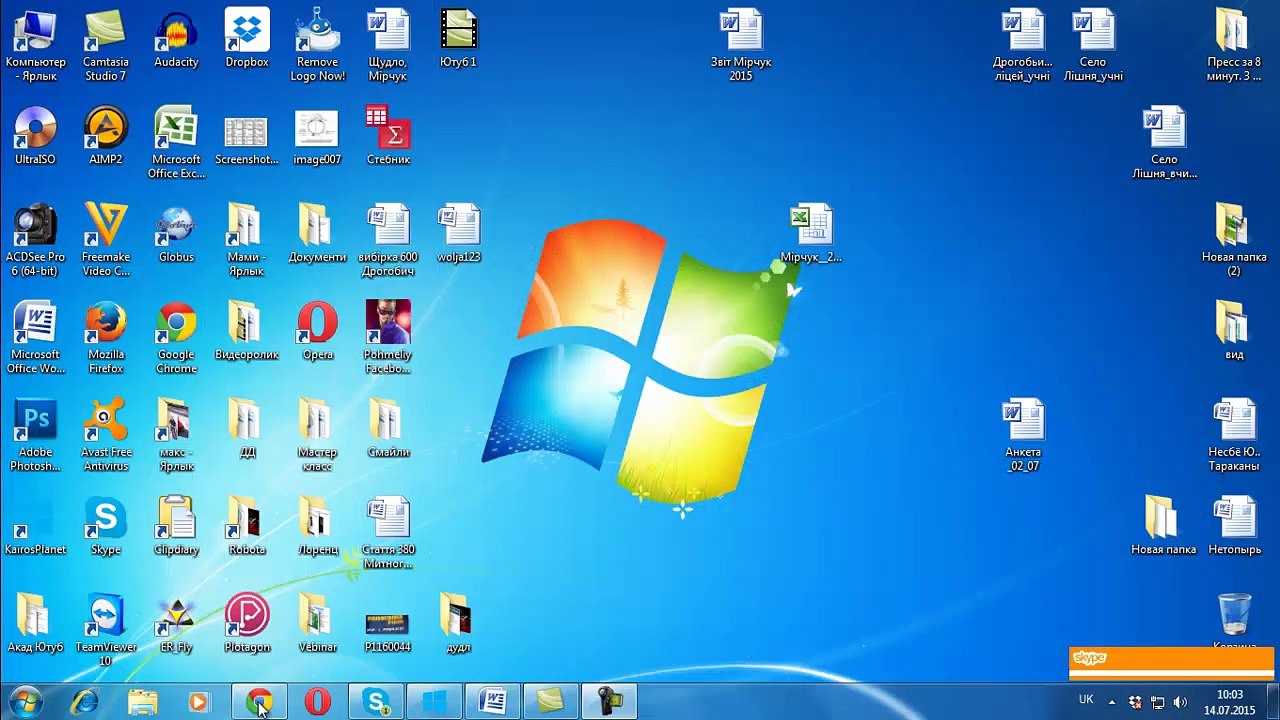Select the Robota folder shortcut

click(247, 527)
